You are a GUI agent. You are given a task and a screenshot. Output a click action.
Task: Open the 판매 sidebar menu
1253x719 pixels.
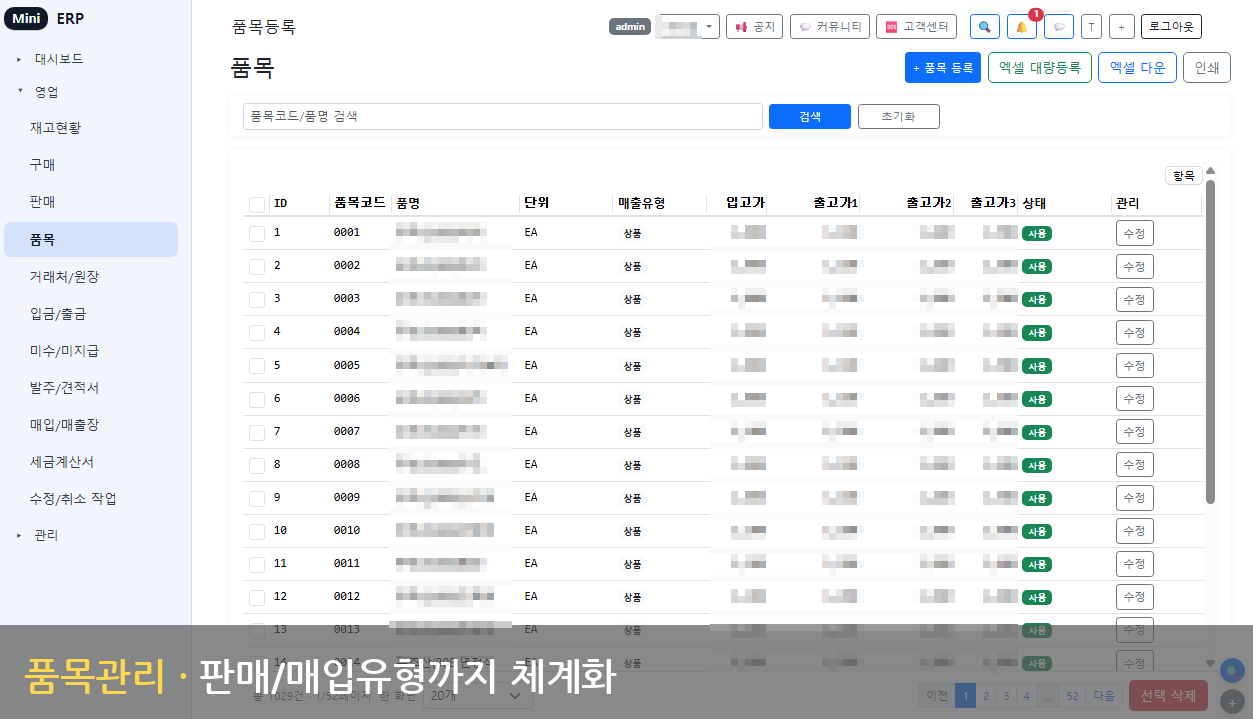pyautogui.click(x=42, y=202)
